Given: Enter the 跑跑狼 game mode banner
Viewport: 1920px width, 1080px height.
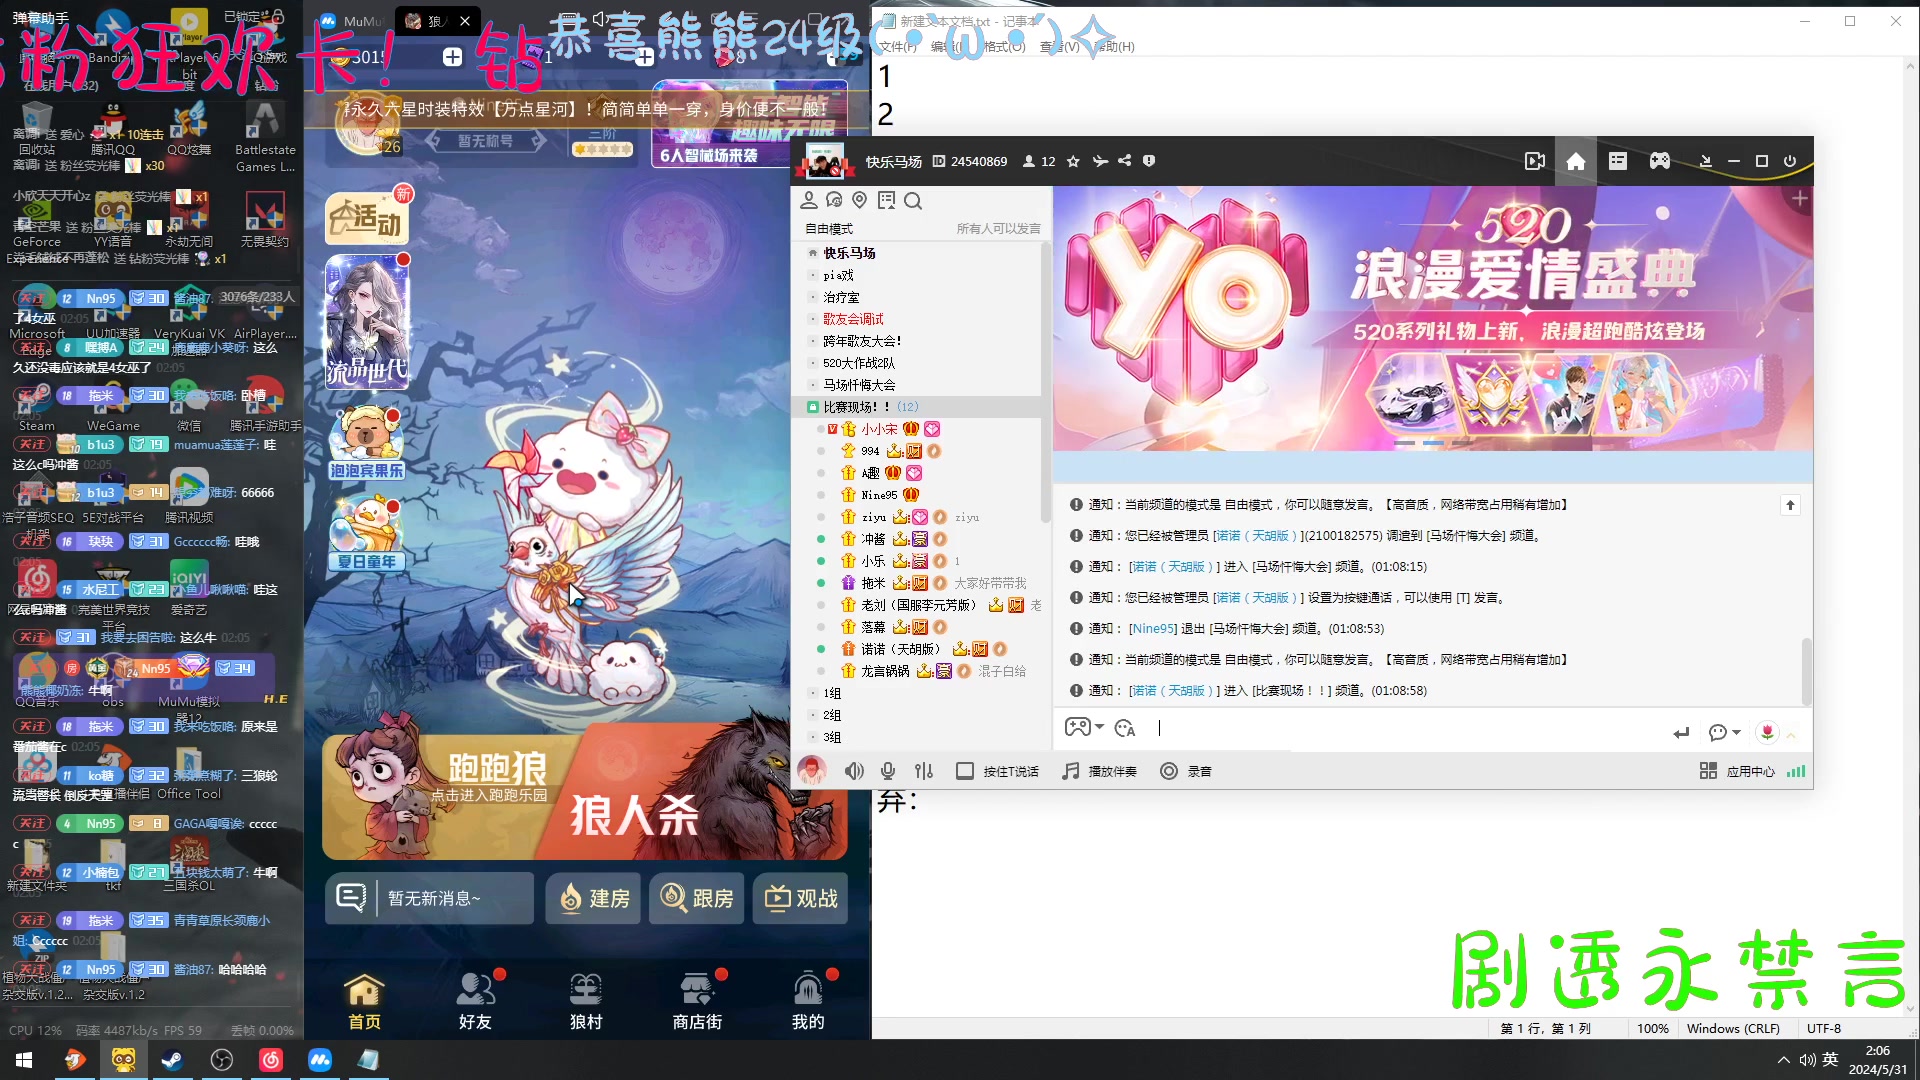Looking at the screenshot, I should [440, 795].
